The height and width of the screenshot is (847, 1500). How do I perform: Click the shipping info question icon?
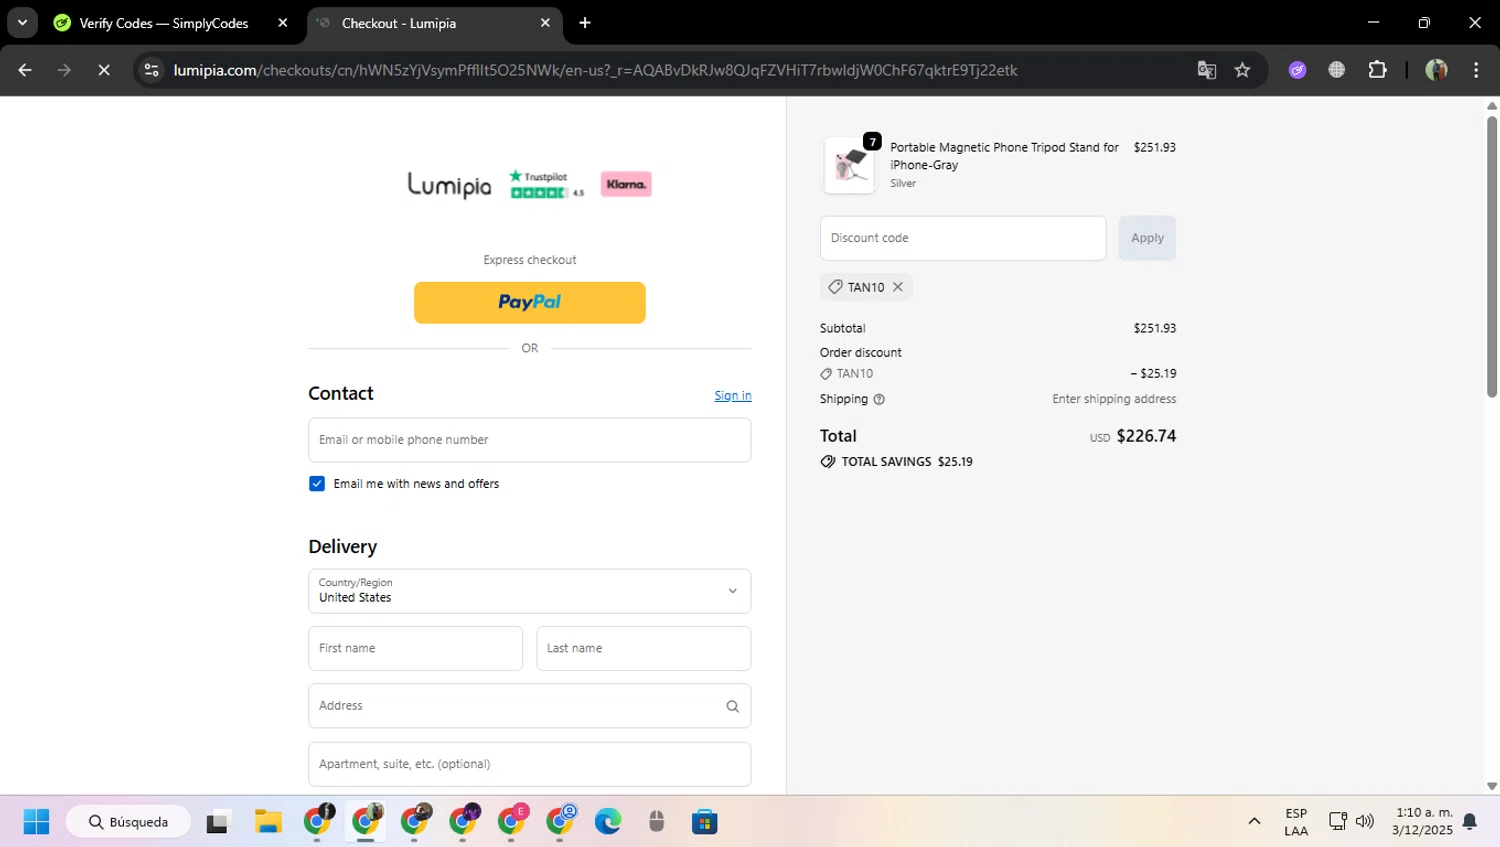[x=879, y=399]
